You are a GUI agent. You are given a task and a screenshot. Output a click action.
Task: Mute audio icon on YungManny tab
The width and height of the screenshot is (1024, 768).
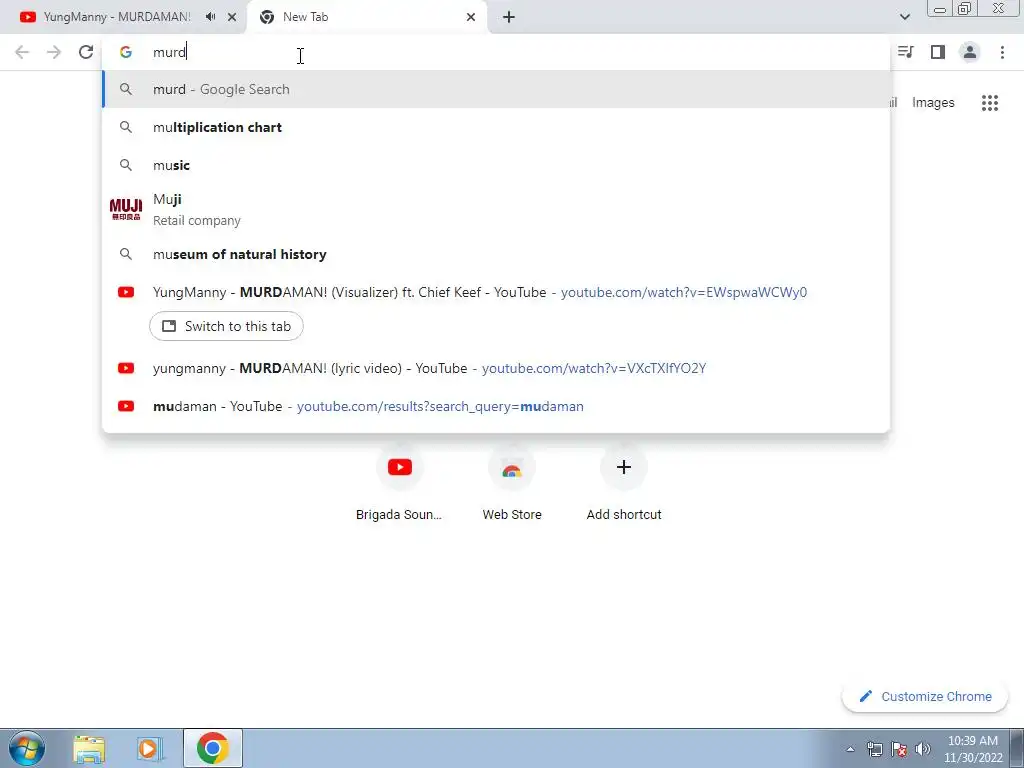[x=210, y=17]
